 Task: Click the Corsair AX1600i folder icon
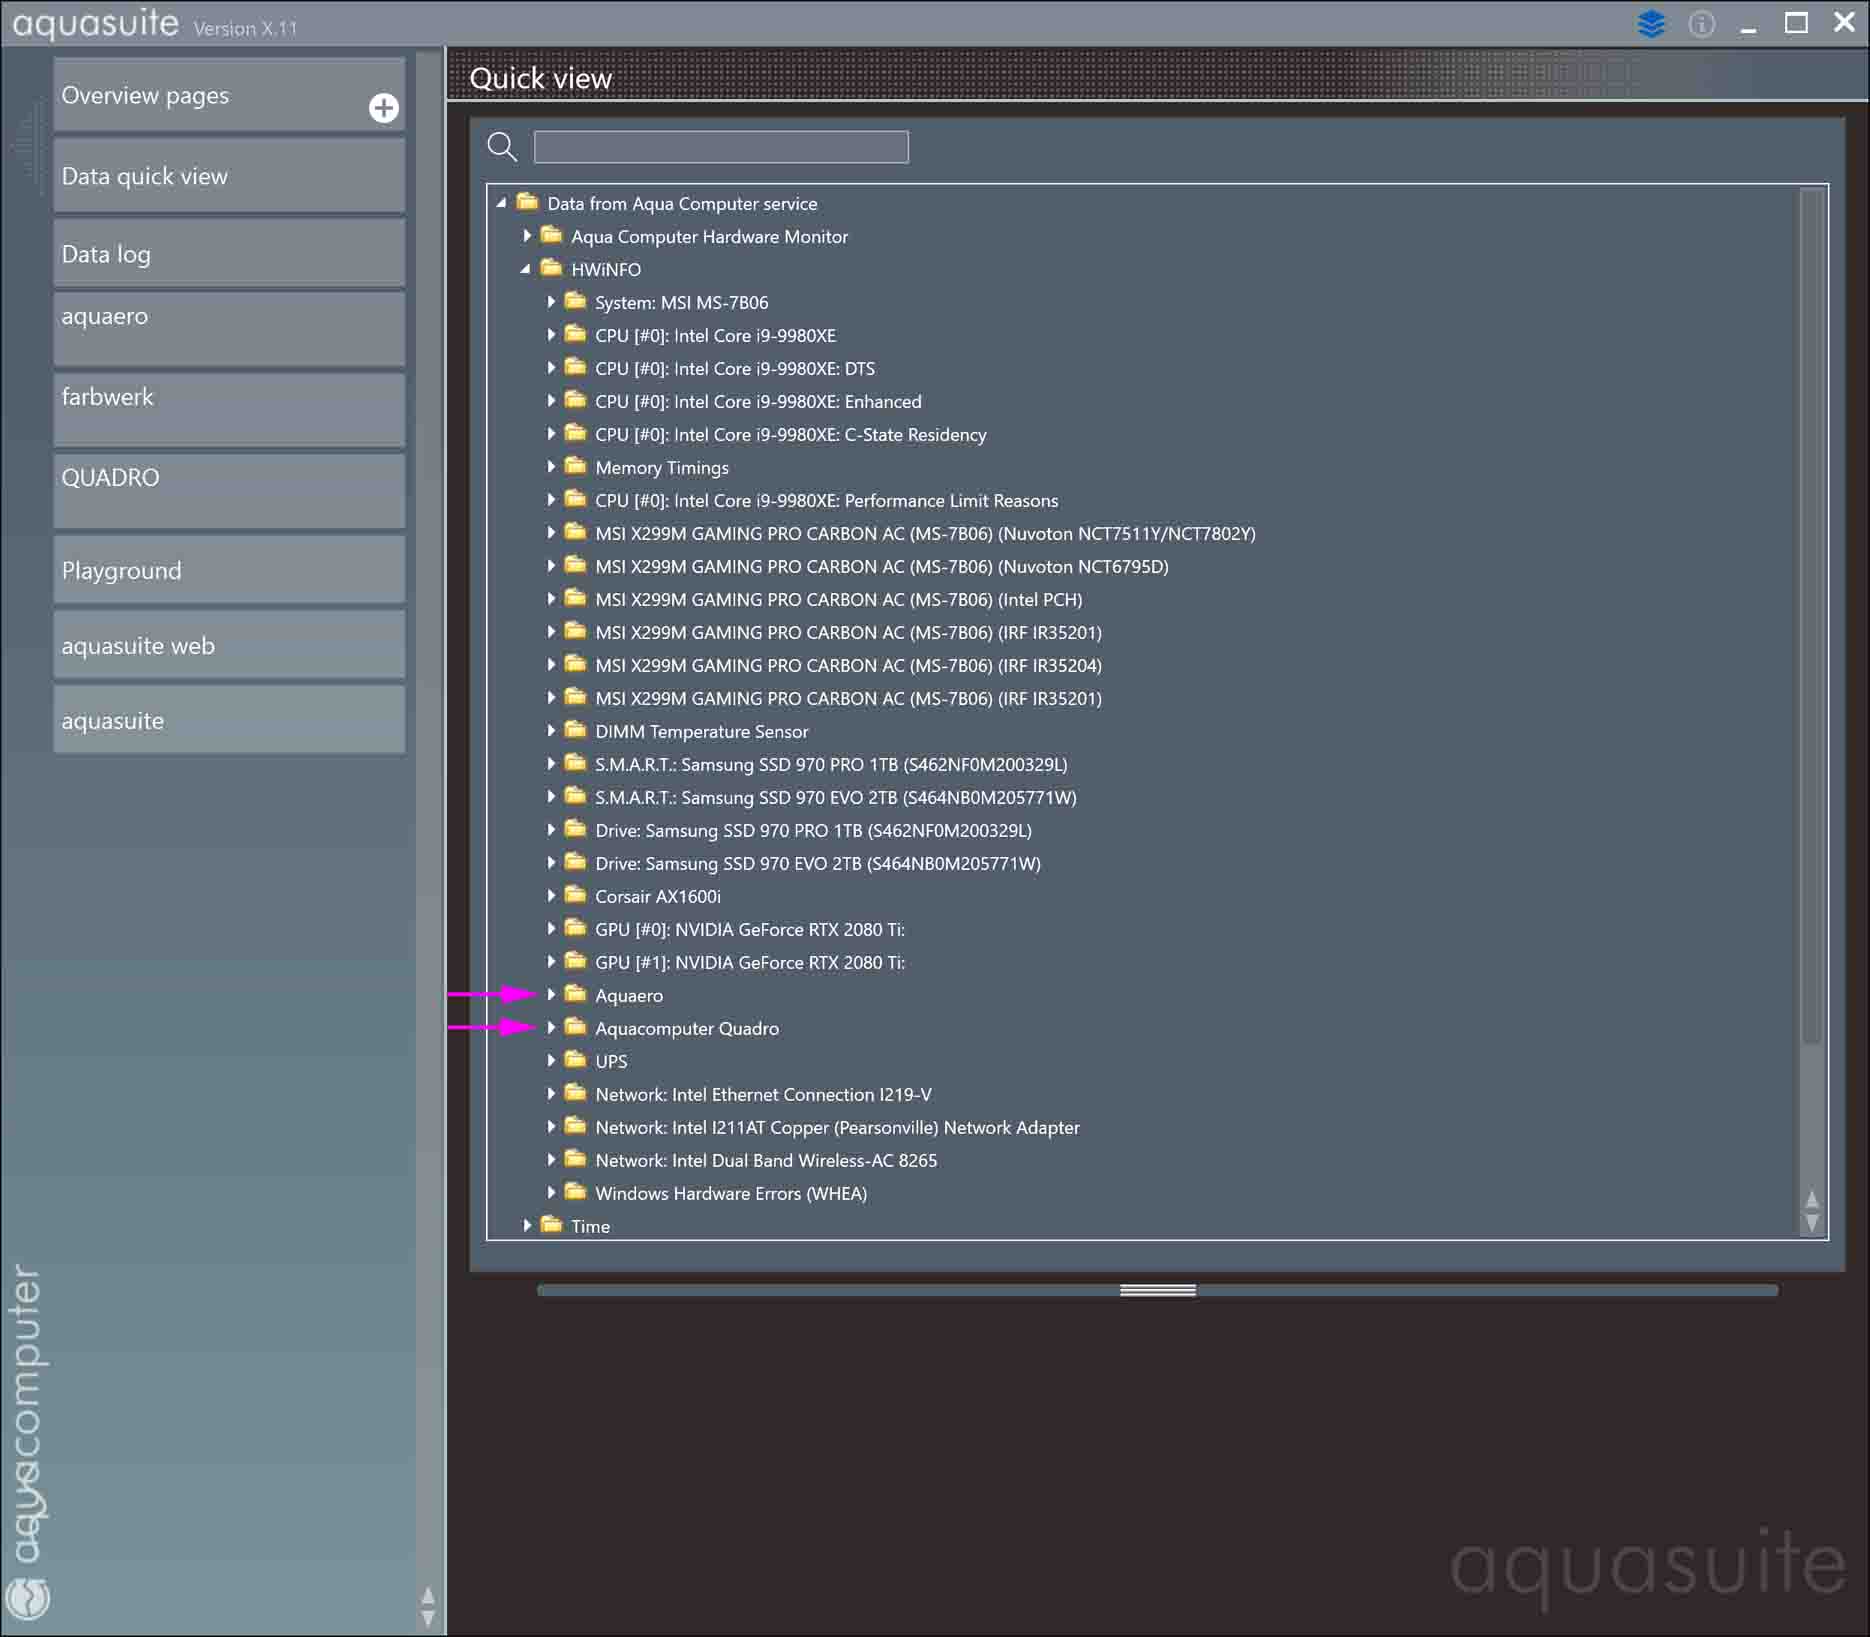(x=575, y=895)
